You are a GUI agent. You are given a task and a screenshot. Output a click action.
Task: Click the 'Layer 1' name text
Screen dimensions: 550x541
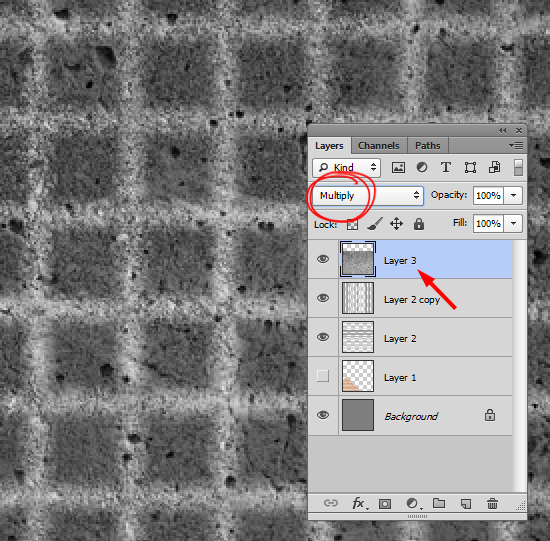[x=400, y=378]
